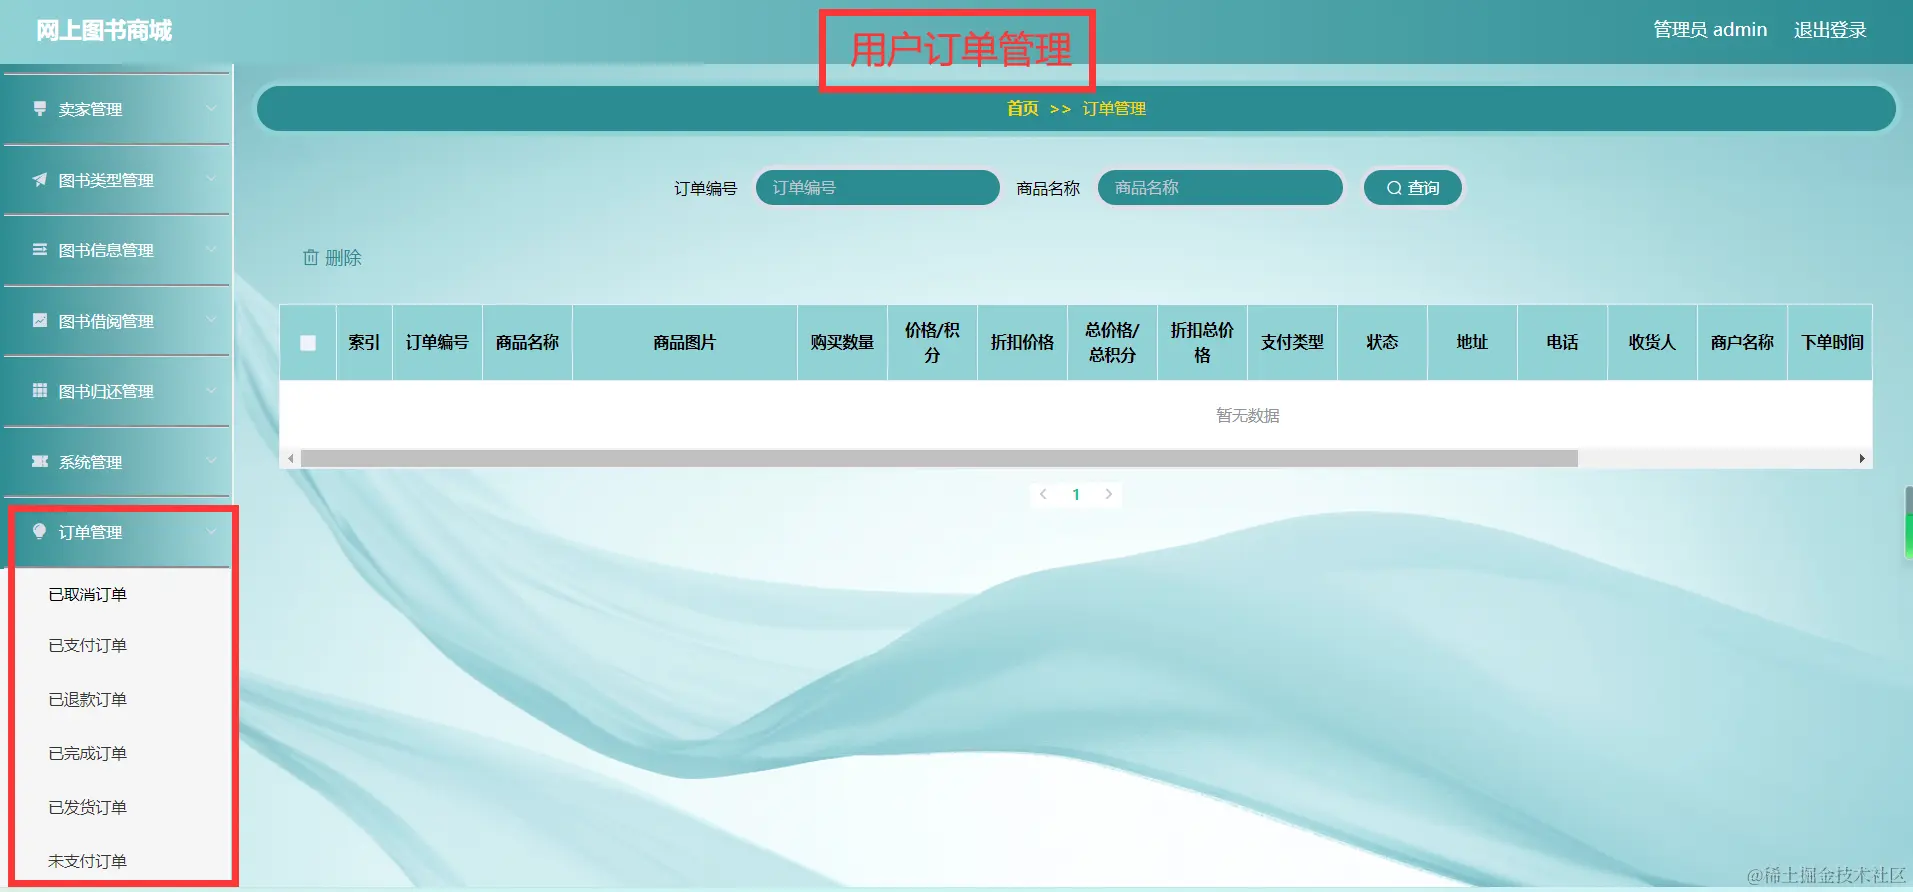This screenshot has width=1913, height=892.
Task: Click the 商品名称 column header
Action: [527, 342]
